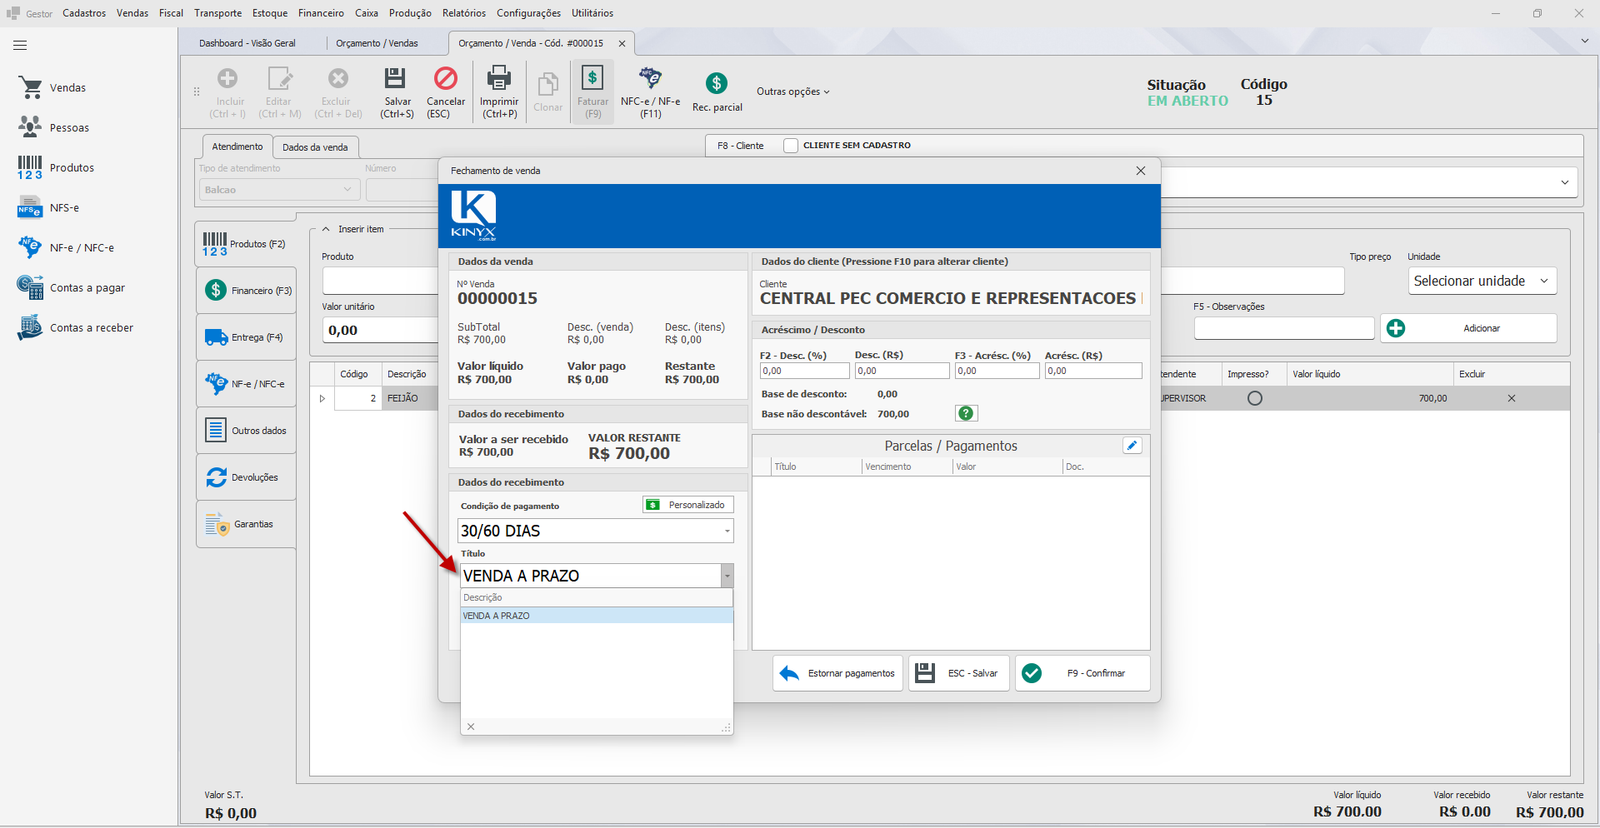Open the Entrega (F4) side tab
Screen dimensions: 1600x828
click(246, 338)
